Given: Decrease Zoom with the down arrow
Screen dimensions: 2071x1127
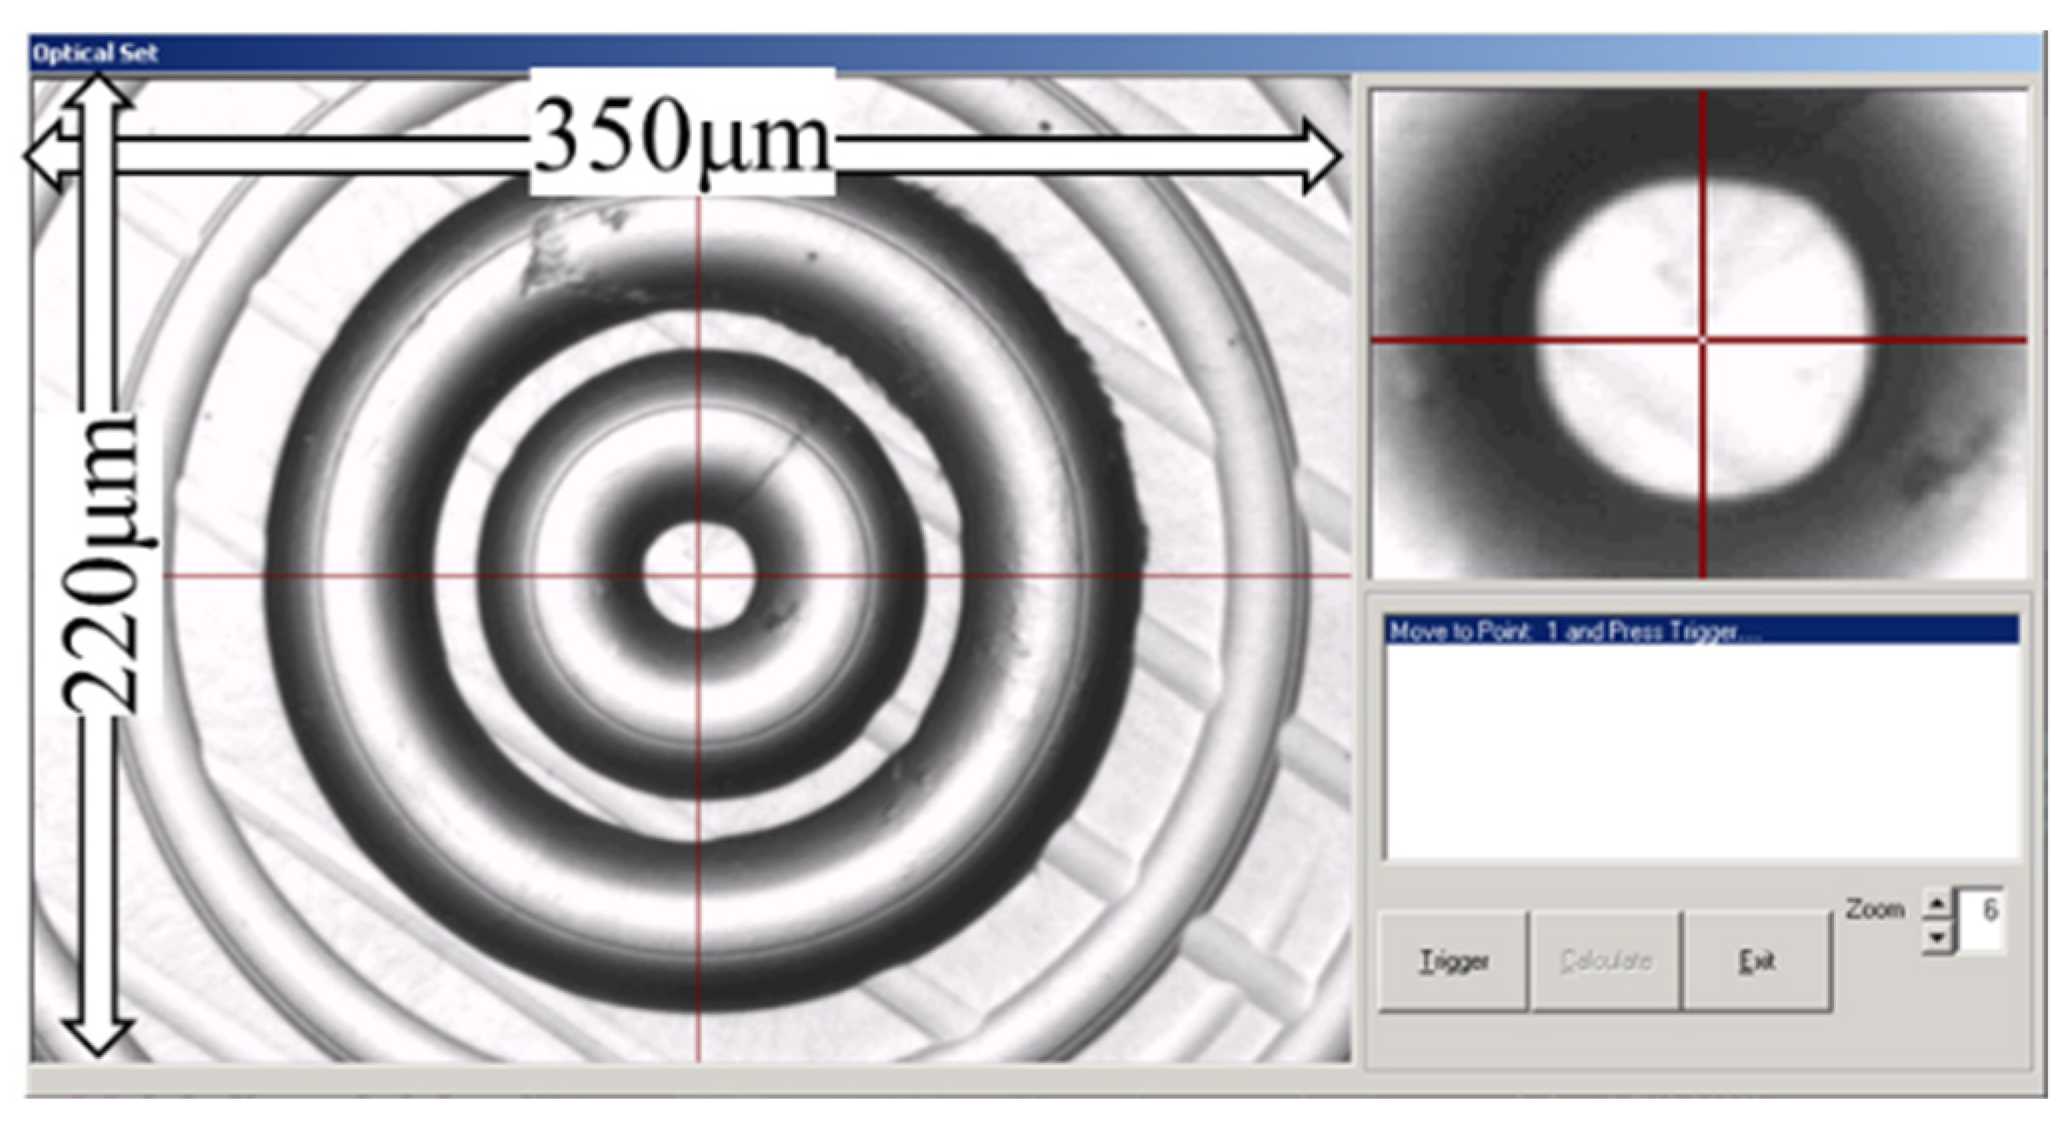Looking at the screenshot, I should [1938, 938].
